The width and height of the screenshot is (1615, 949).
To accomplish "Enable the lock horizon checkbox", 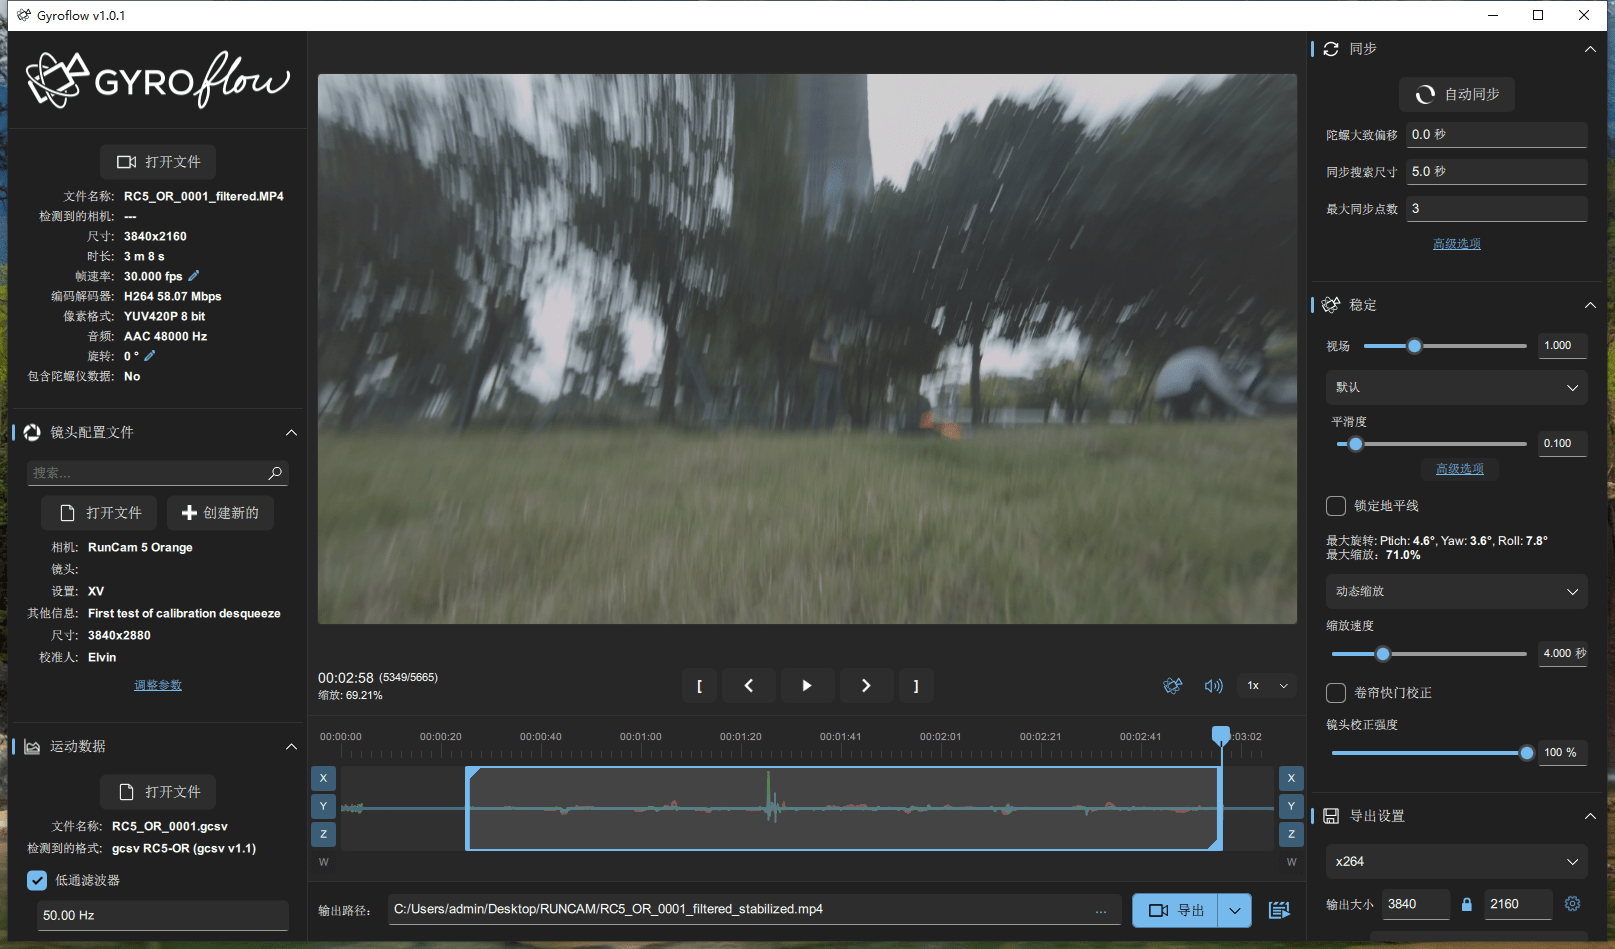I will click(1336, 506).
